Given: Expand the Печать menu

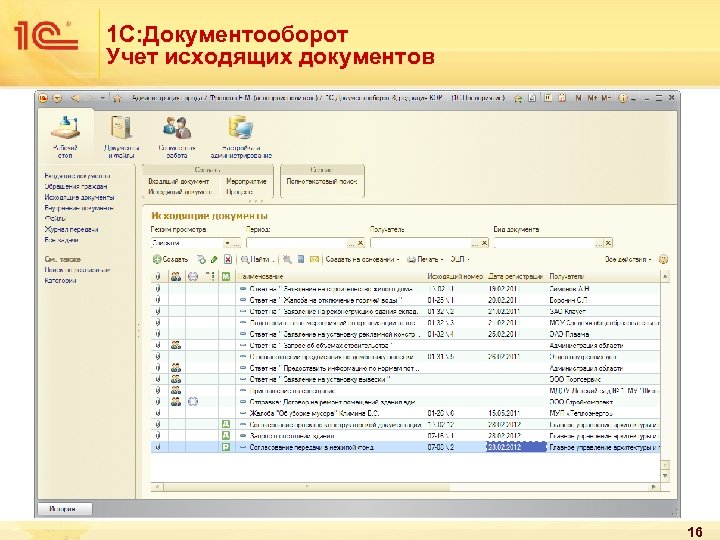Looking at the screenshot, I should tap(425, 259).
